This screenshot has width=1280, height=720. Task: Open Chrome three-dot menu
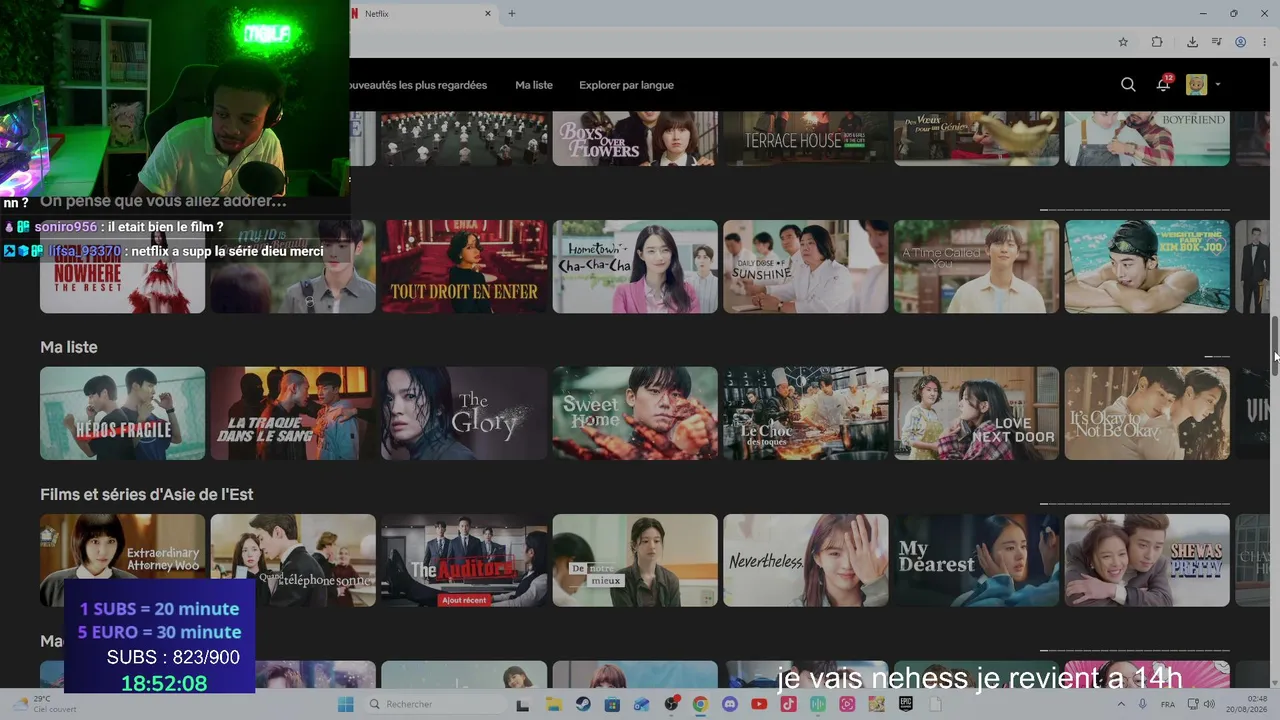[x=1265, y=42]
